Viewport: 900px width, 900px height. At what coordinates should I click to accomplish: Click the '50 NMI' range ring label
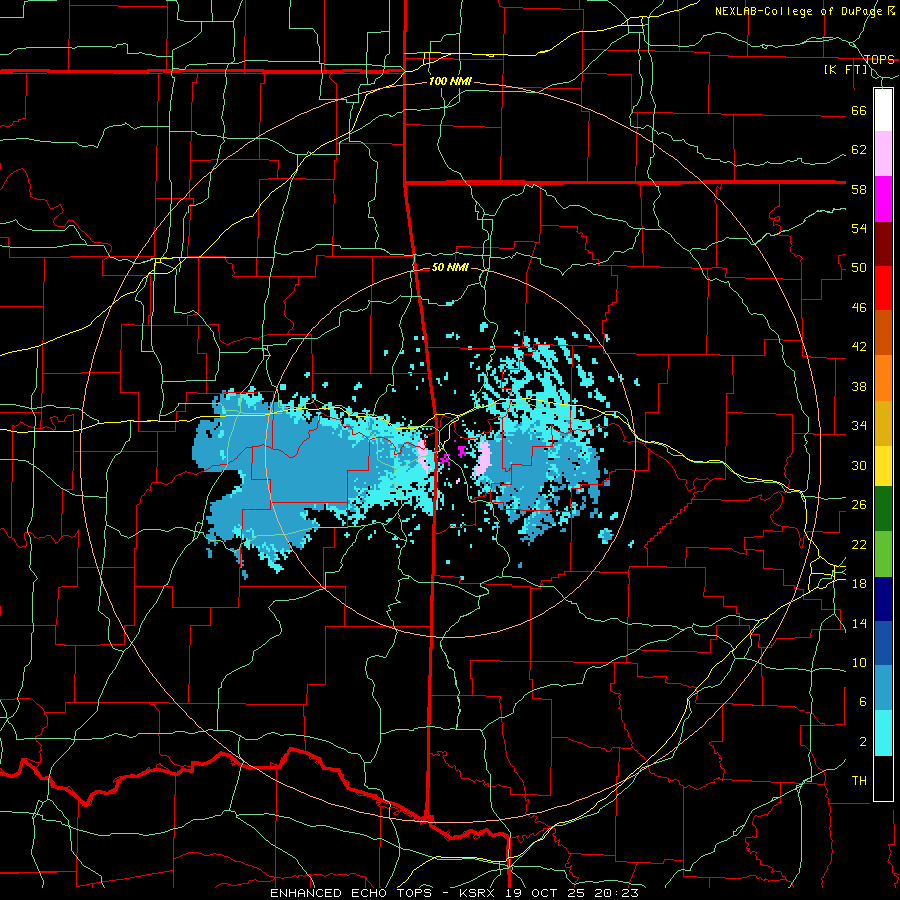(x=450, y=267)
